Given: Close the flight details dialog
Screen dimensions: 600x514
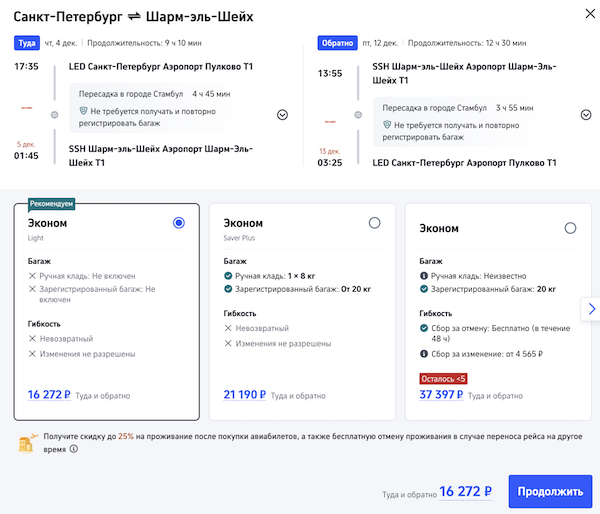Looking at the screenshot, I should [x=582, y=17].
